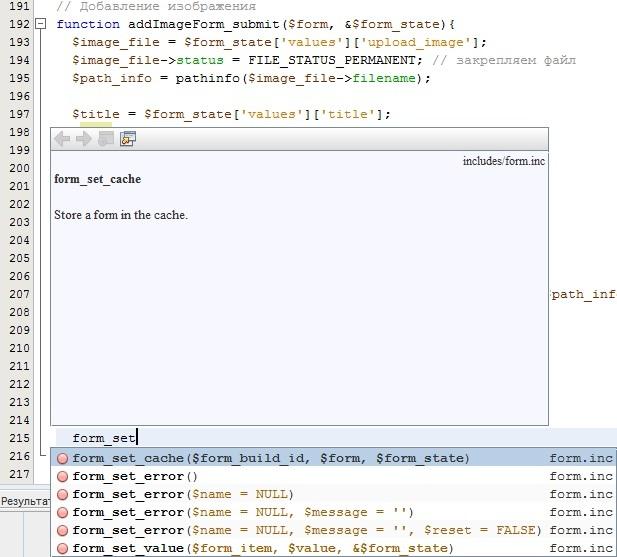
Task: Collapse the addImageForm_submit function fold
Action: click(x=40, y=23)
